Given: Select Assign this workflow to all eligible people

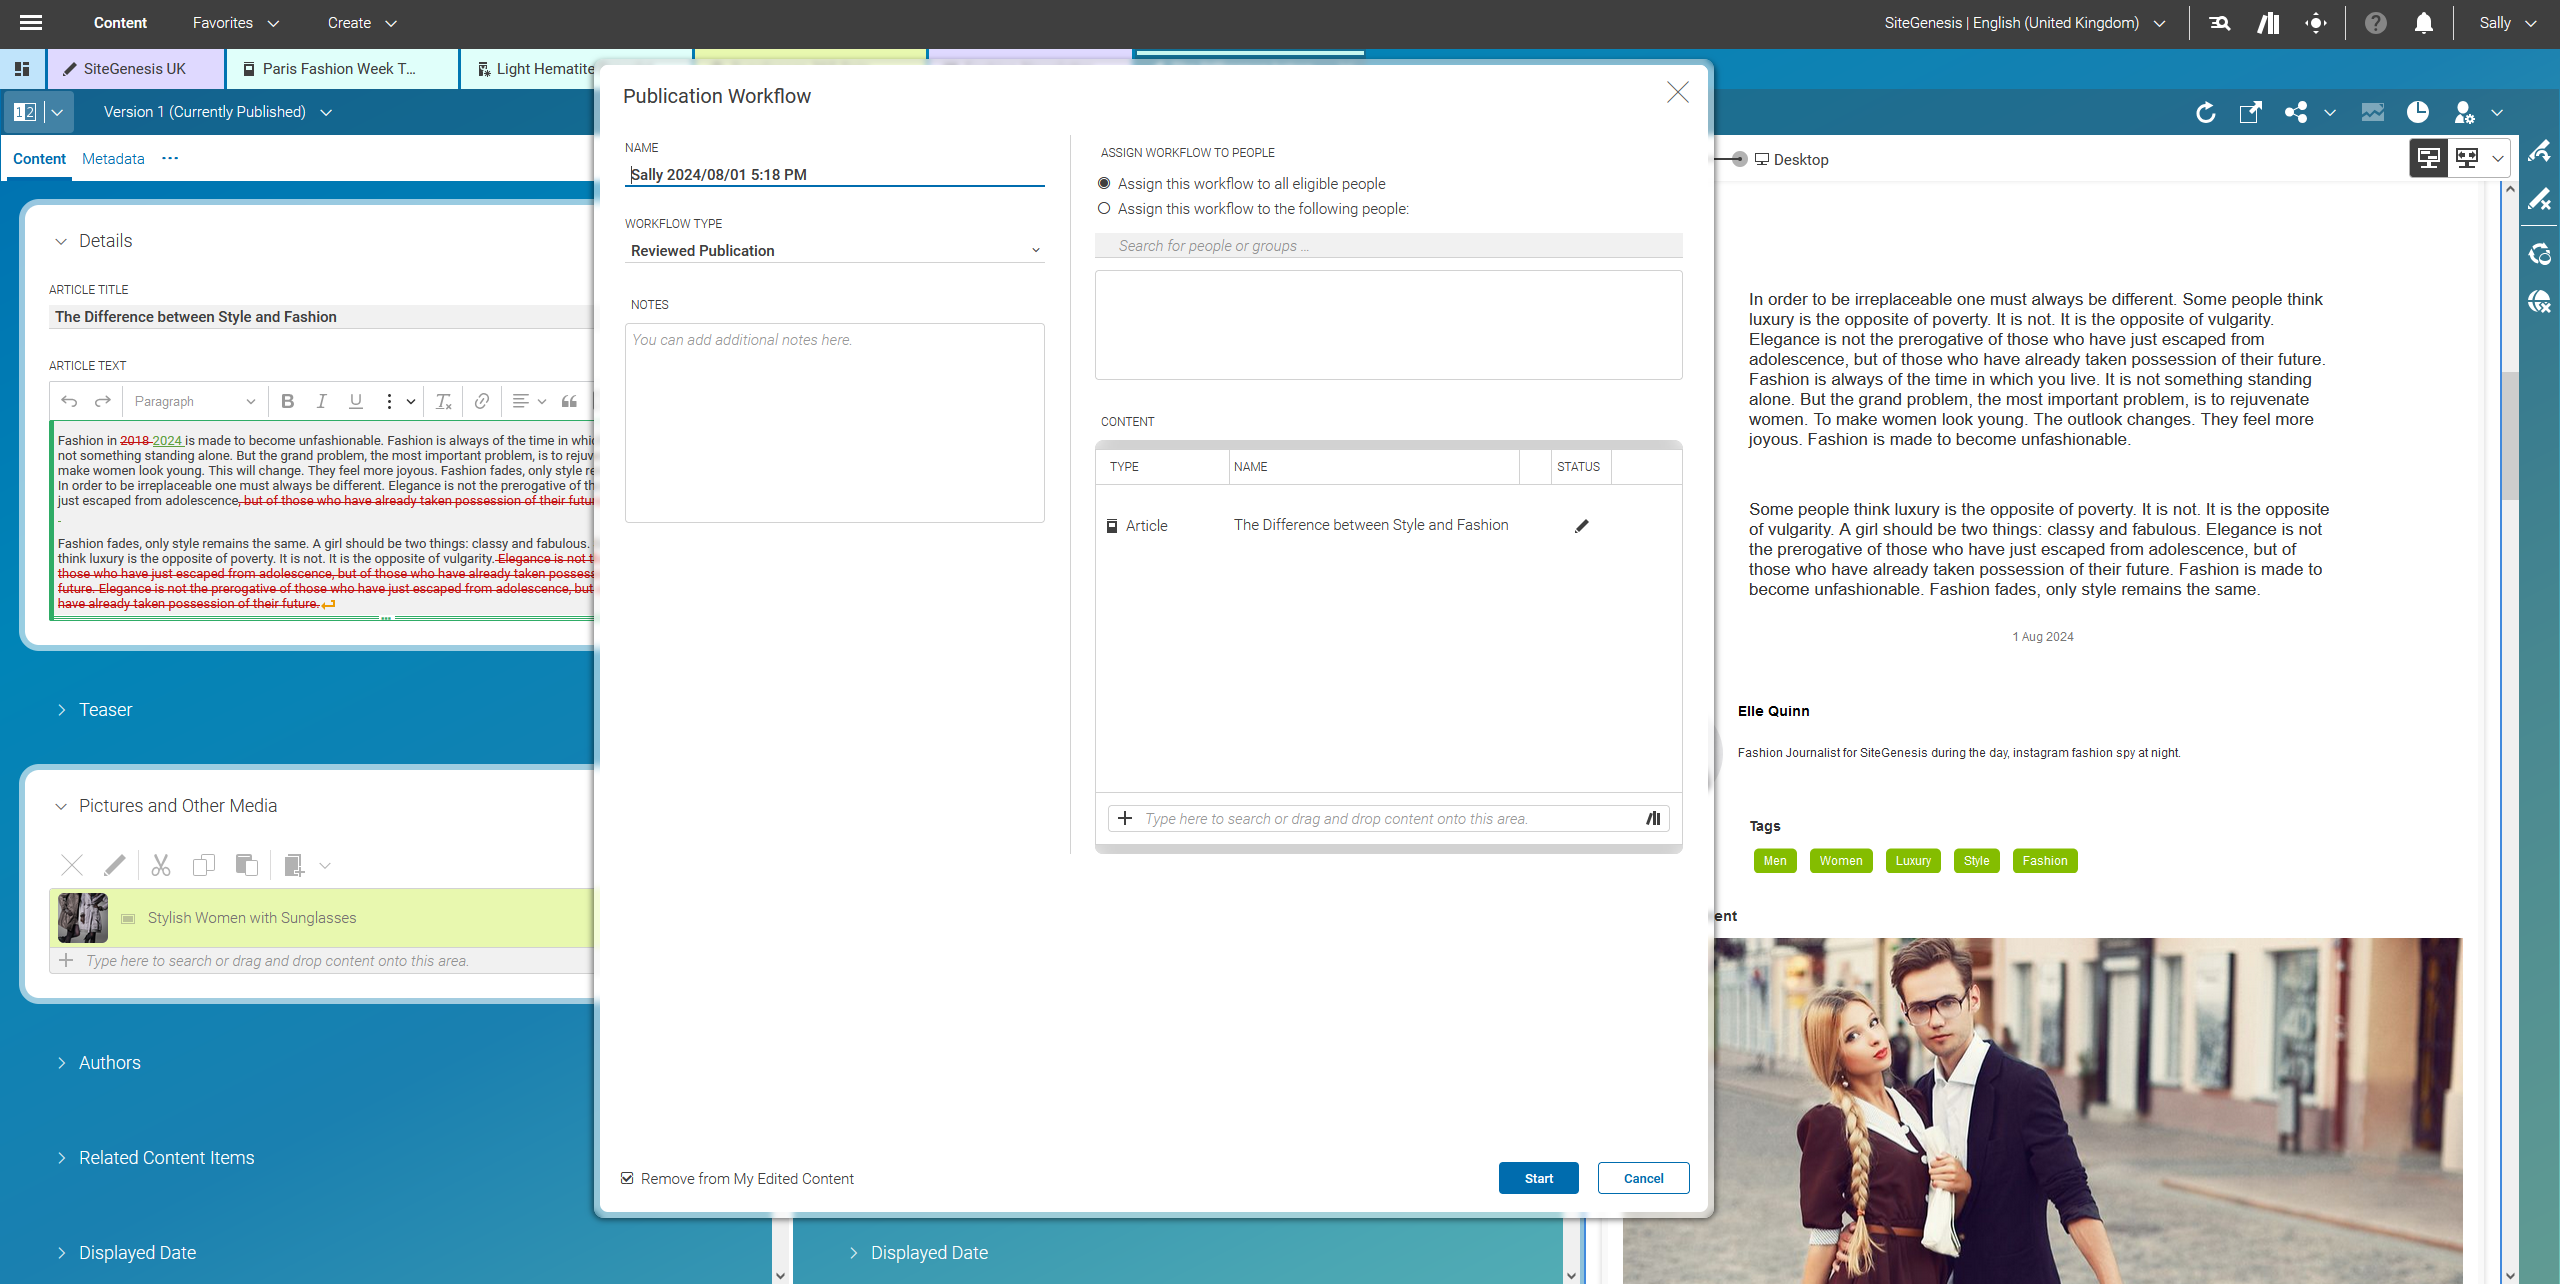Looking at the screenshot, I should pyautogui.click(x=1104, y=183).
